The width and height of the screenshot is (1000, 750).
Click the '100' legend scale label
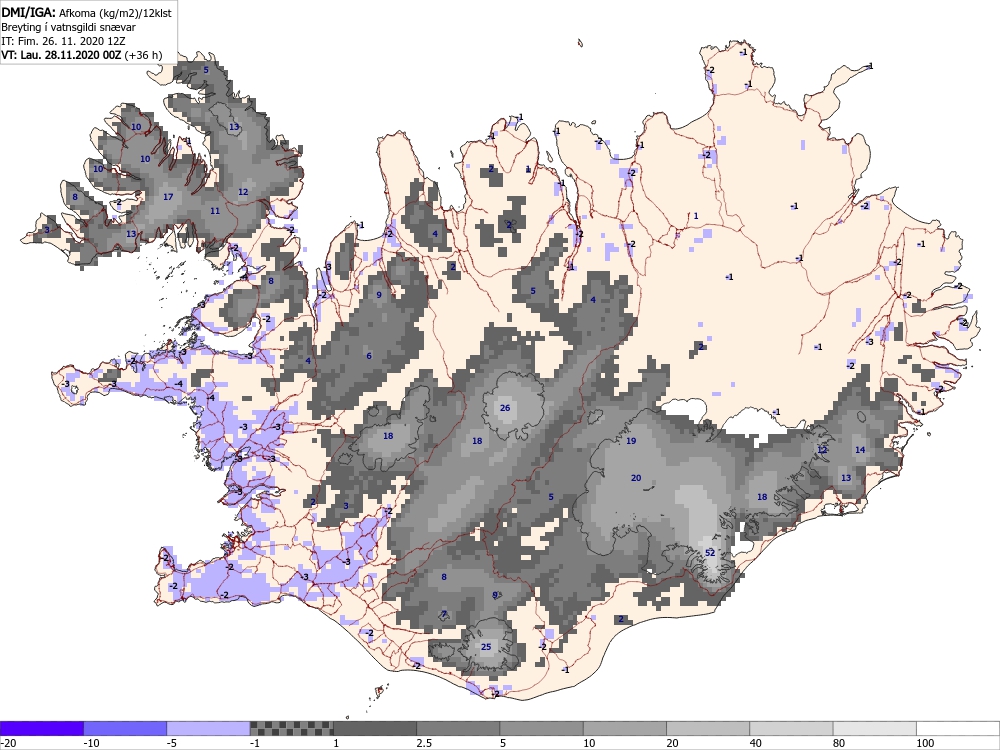(x=925, y=743)
